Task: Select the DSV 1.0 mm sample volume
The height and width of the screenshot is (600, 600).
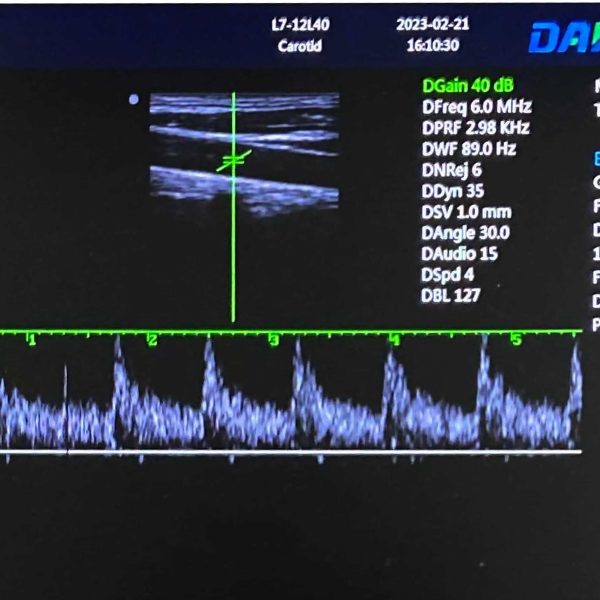Action: coord(466,212)
